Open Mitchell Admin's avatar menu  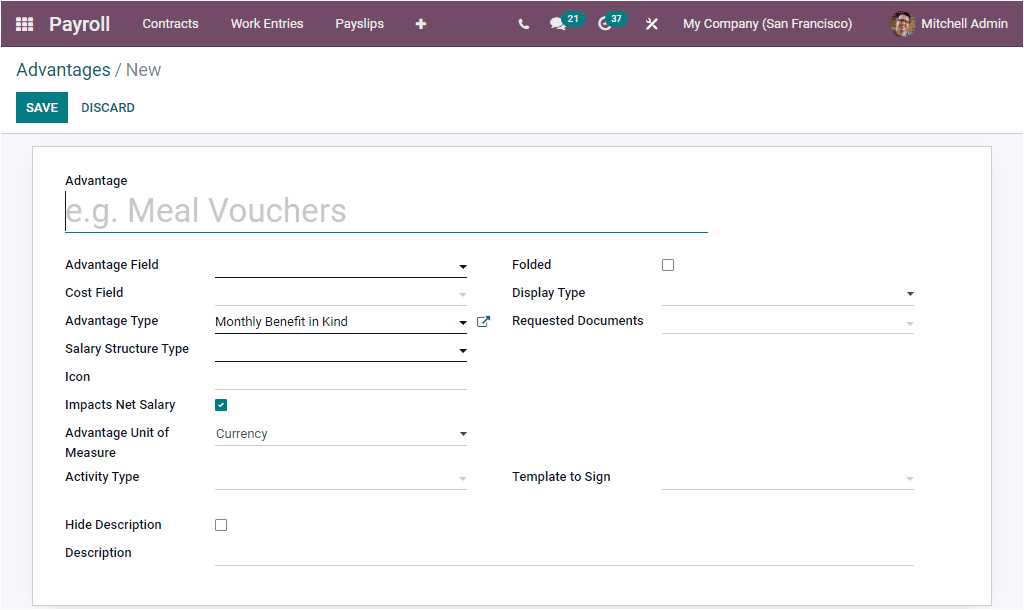tap(902, 23)
